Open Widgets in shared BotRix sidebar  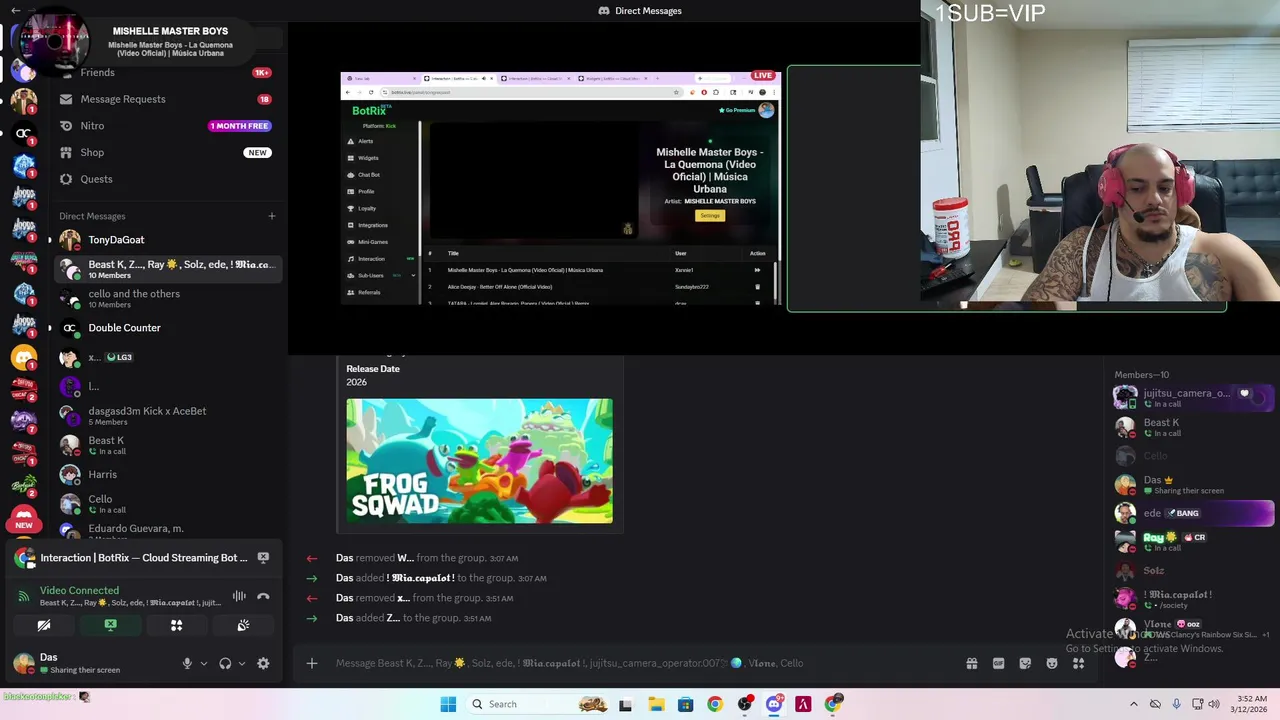(x=368, y=158)
